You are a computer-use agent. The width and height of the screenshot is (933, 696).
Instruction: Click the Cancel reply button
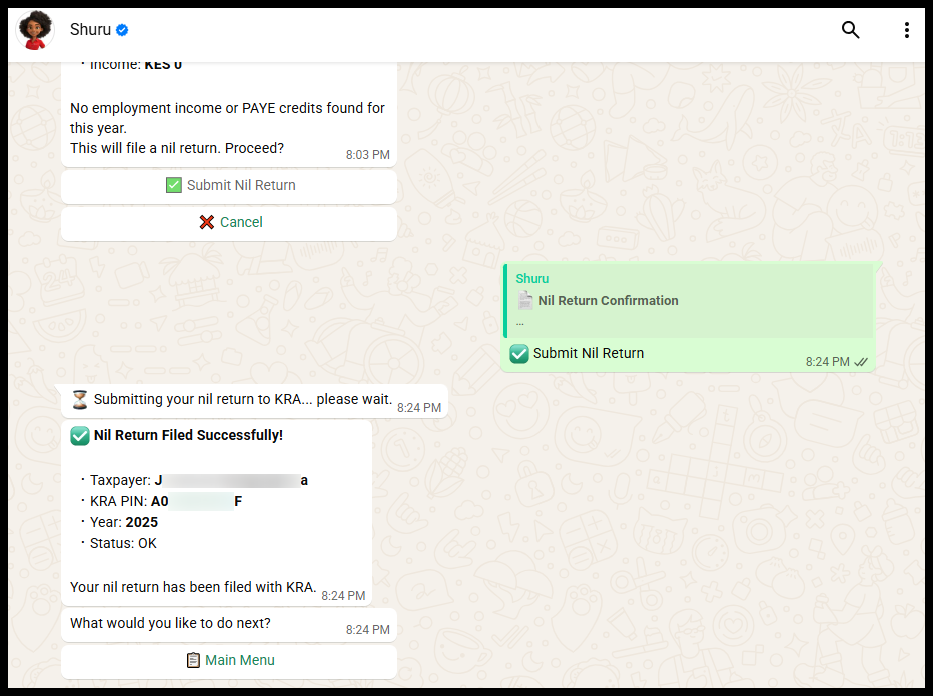click(x=229, y=222)
